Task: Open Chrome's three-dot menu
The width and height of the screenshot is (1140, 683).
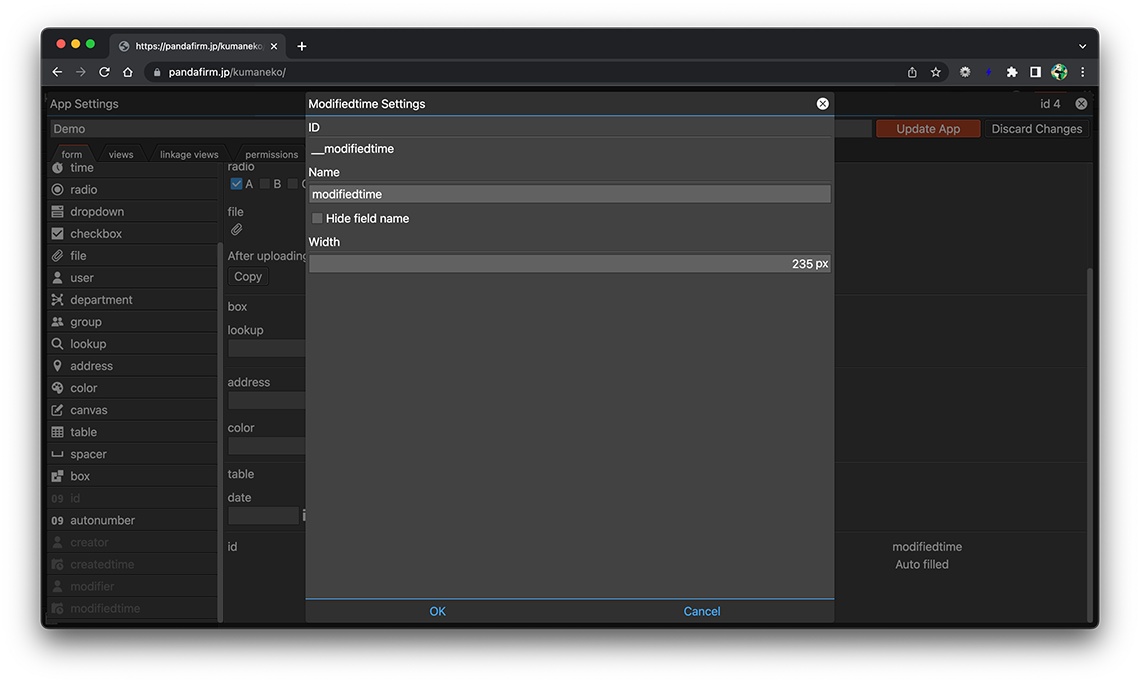Action: coord(1082,72)
